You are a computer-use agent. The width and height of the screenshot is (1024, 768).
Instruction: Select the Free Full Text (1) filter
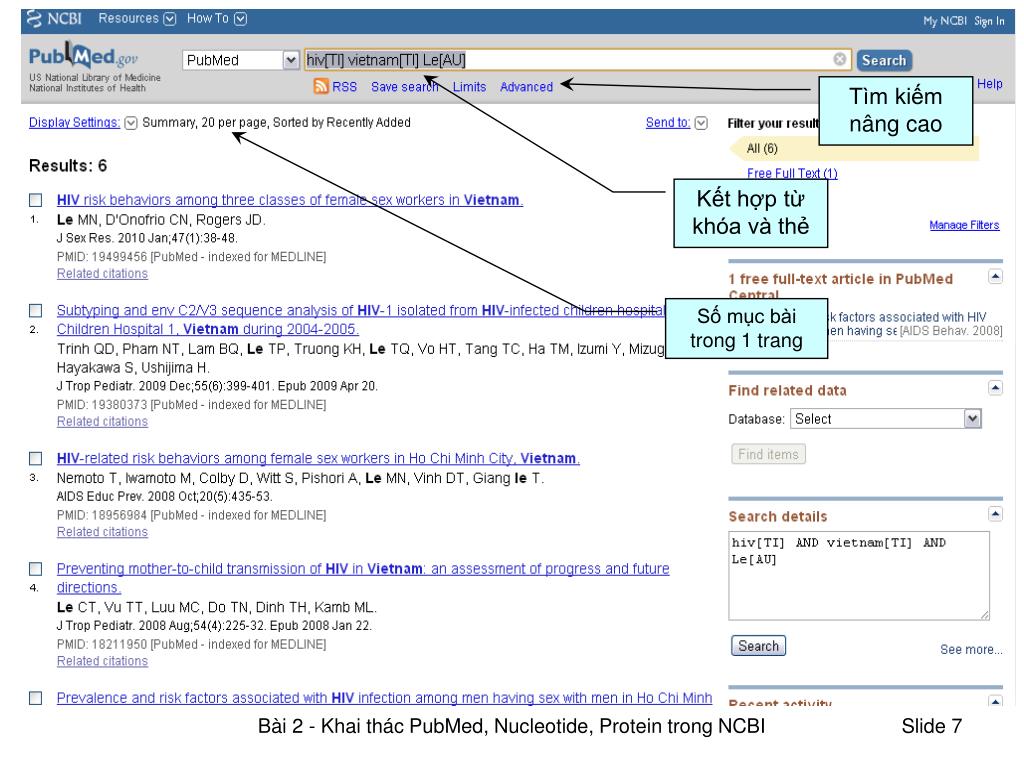point(792,173)
